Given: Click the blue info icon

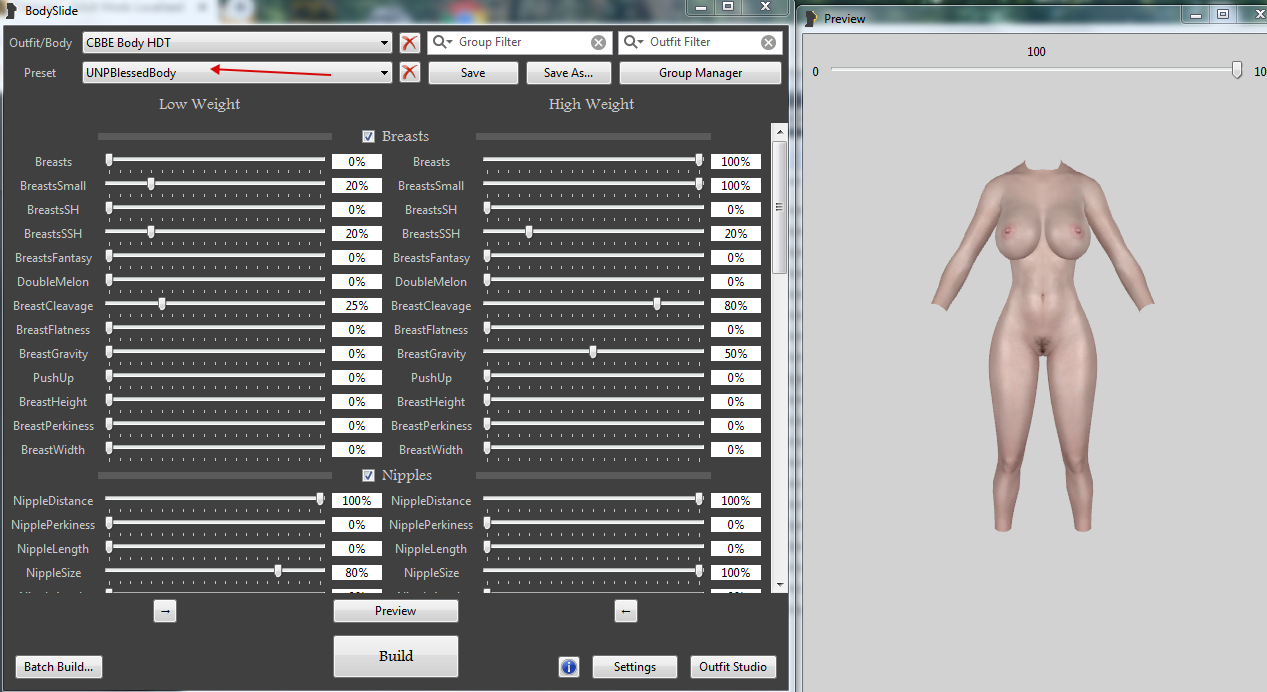Looking at the screenshot, I should 569,667.
